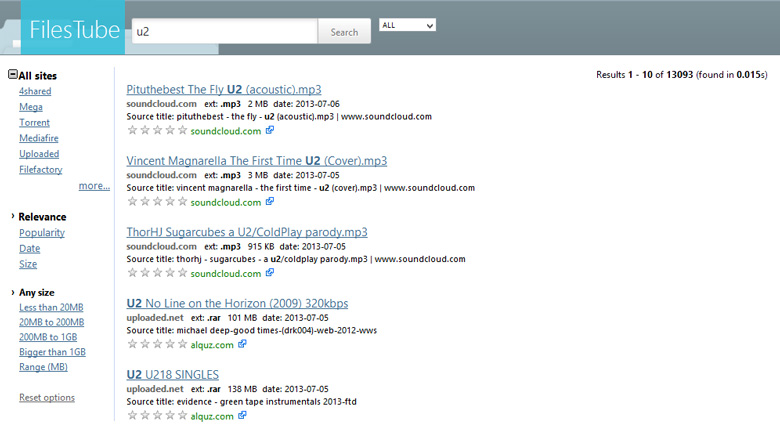
Task: Open external link icon for U218 SINGLES result
Action: (242, 415)
